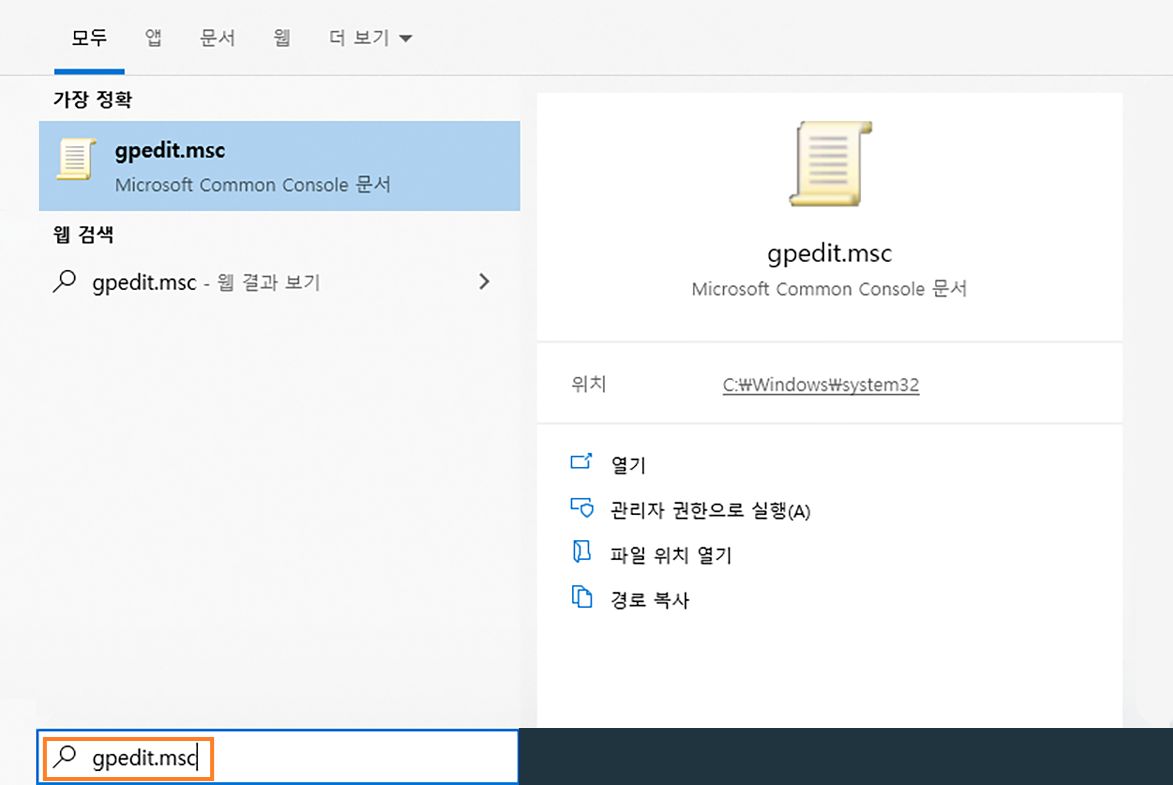1173x785 pixels.
Task: Click 관리자 권한으로 실행(A)
Action: click(710, 510)
